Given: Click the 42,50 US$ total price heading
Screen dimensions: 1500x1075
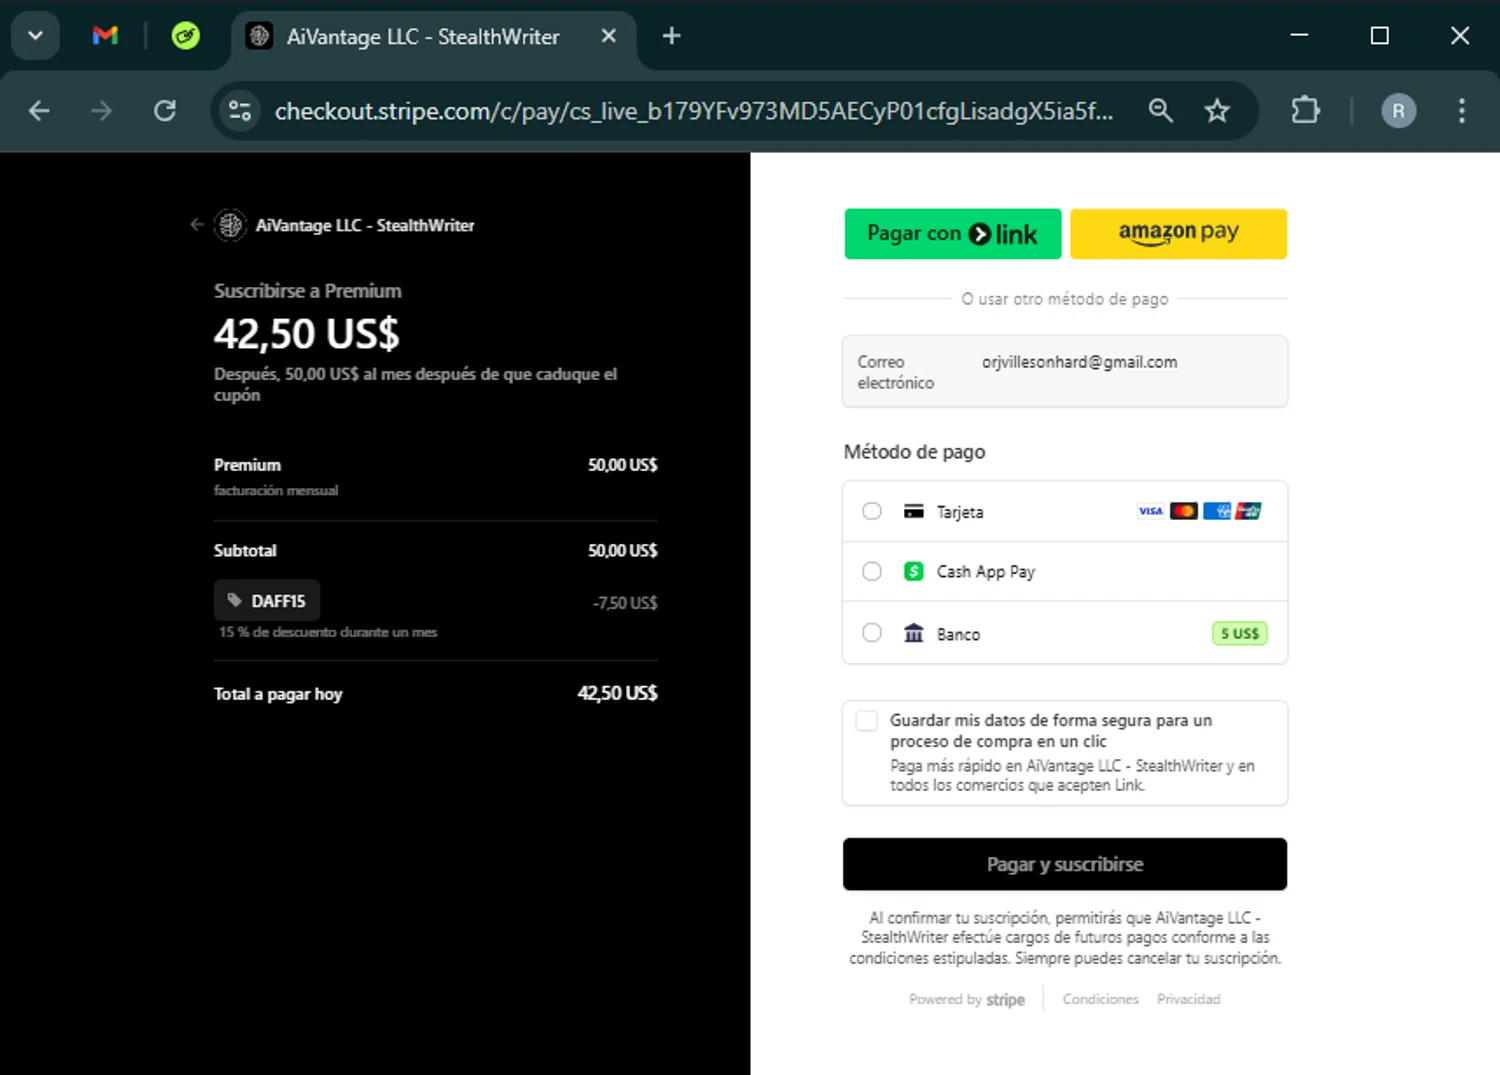Looking at the screenshot, I should (306, 333).
